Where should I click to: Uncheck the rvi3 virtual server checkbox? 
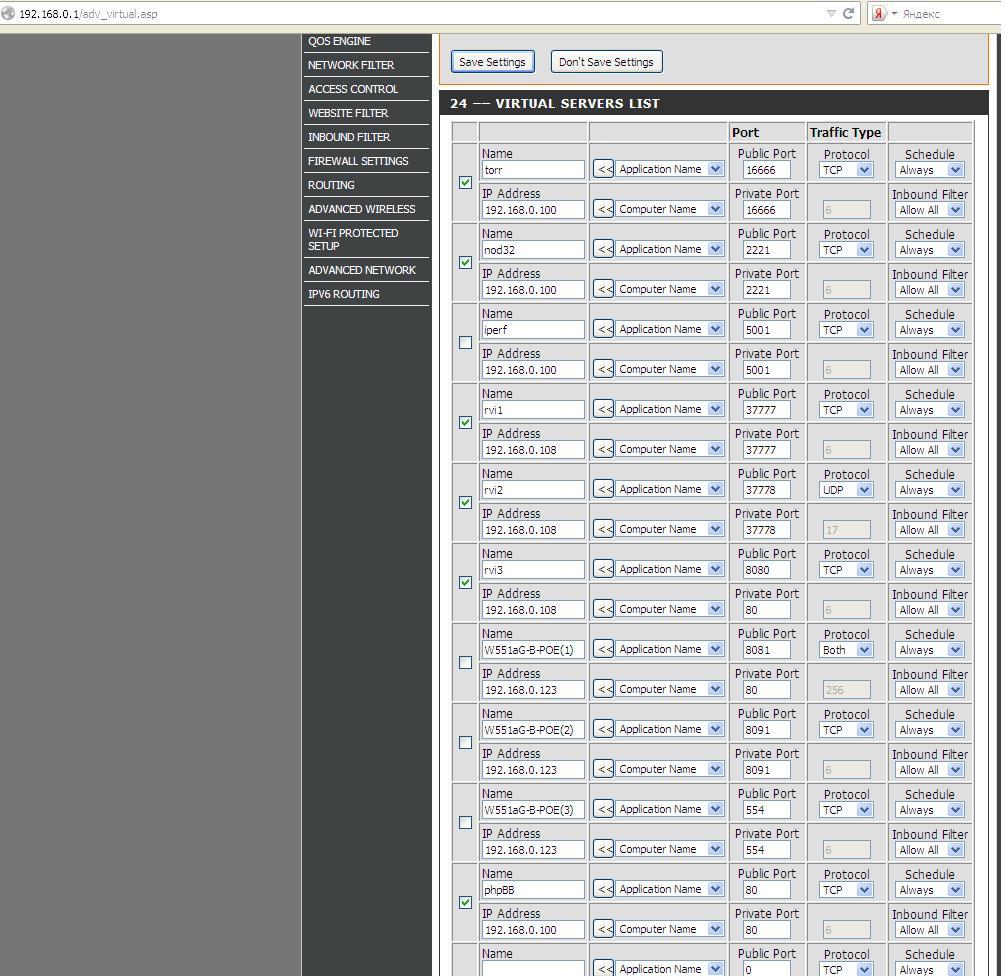(466, 583)
